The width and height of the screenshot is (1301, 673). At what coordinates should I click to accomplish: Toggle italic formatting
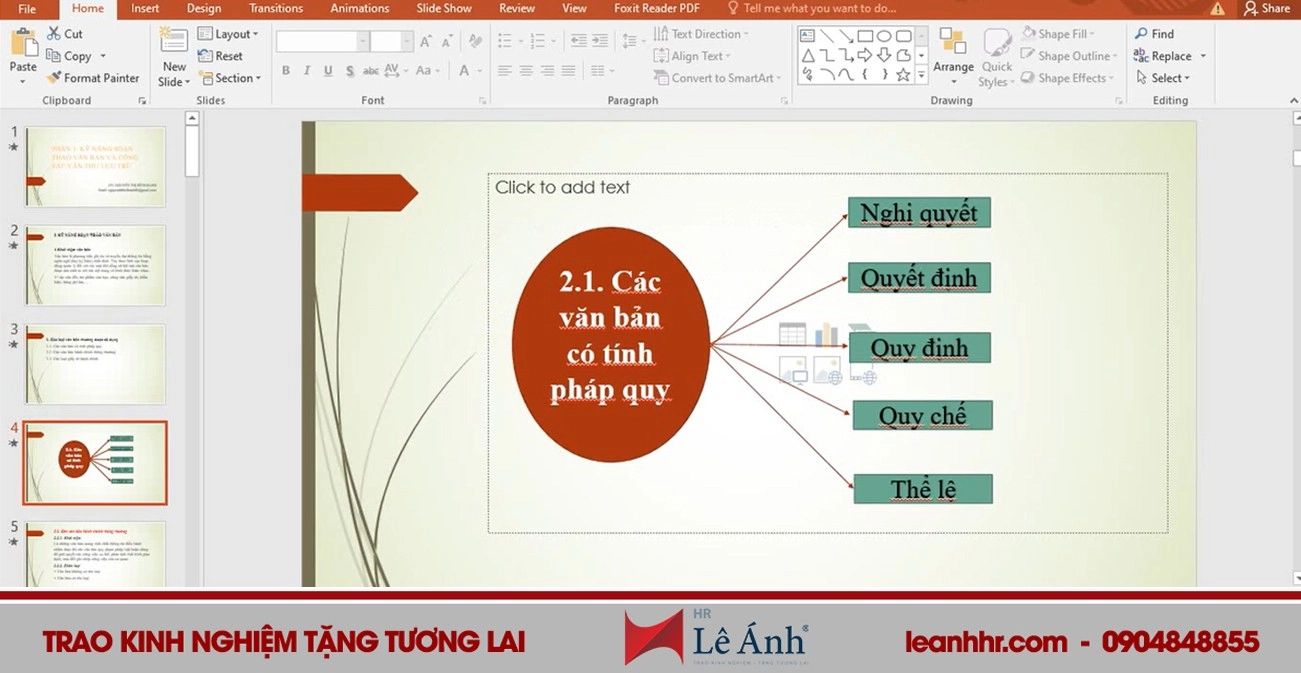pyautogui.click(x=307, y=70)
